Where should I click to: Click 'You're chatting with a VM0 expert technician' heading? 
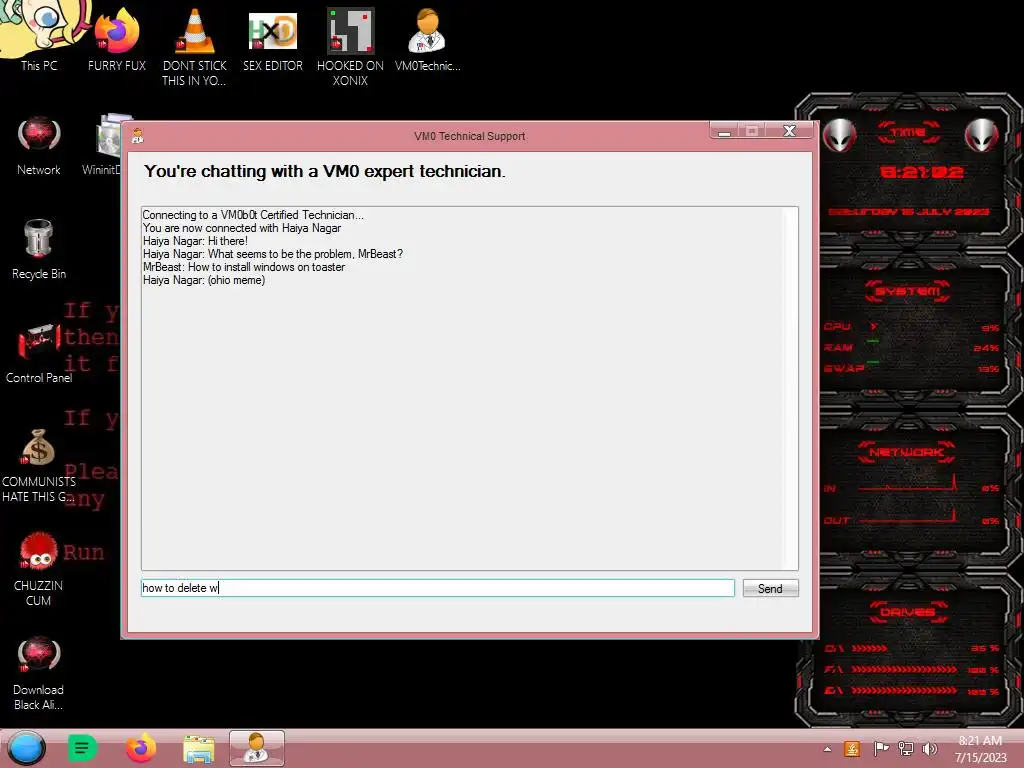[325, 172]
